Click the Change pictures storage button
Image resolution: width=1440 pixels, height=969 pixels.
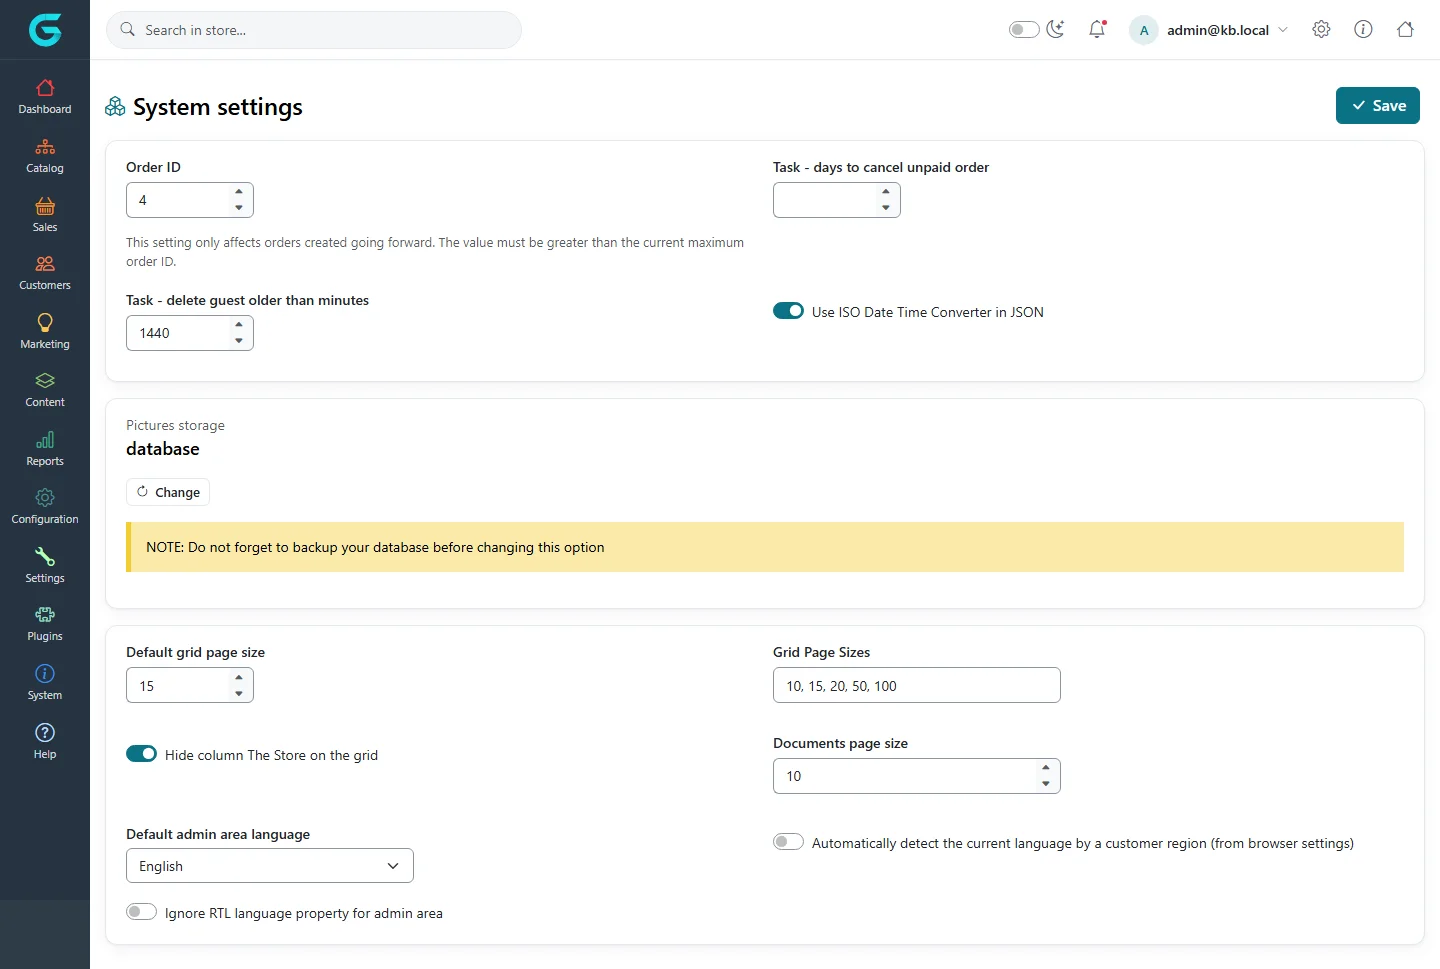point(168,492)
